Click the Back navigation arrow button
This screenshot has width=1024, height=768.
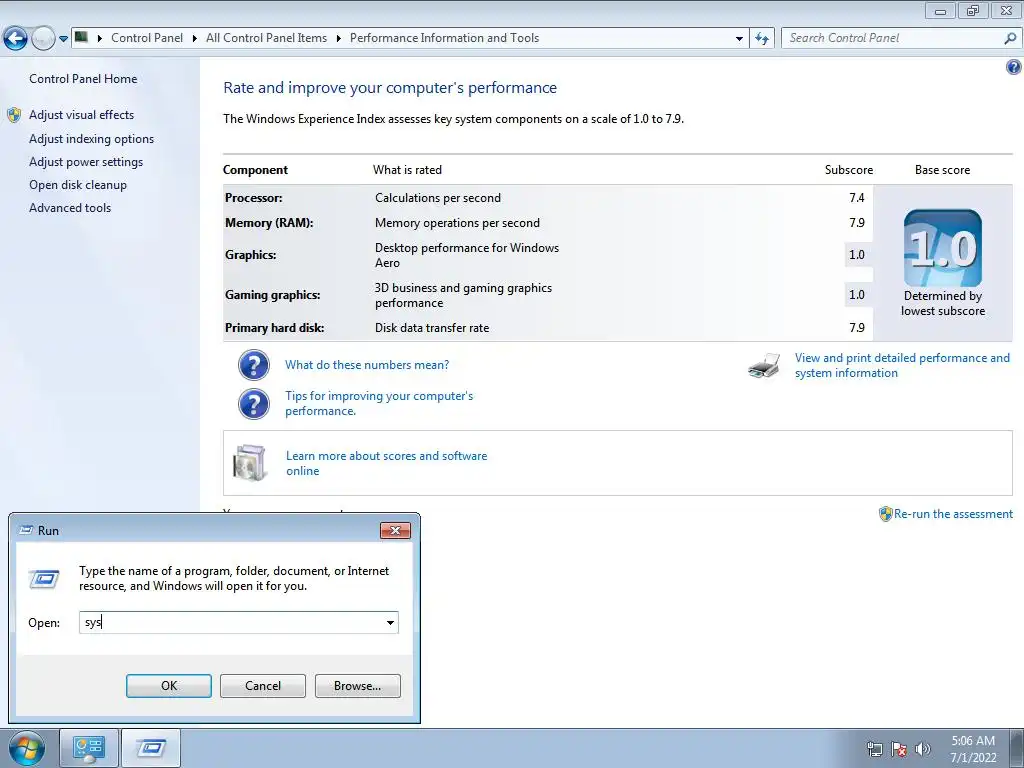15,39
